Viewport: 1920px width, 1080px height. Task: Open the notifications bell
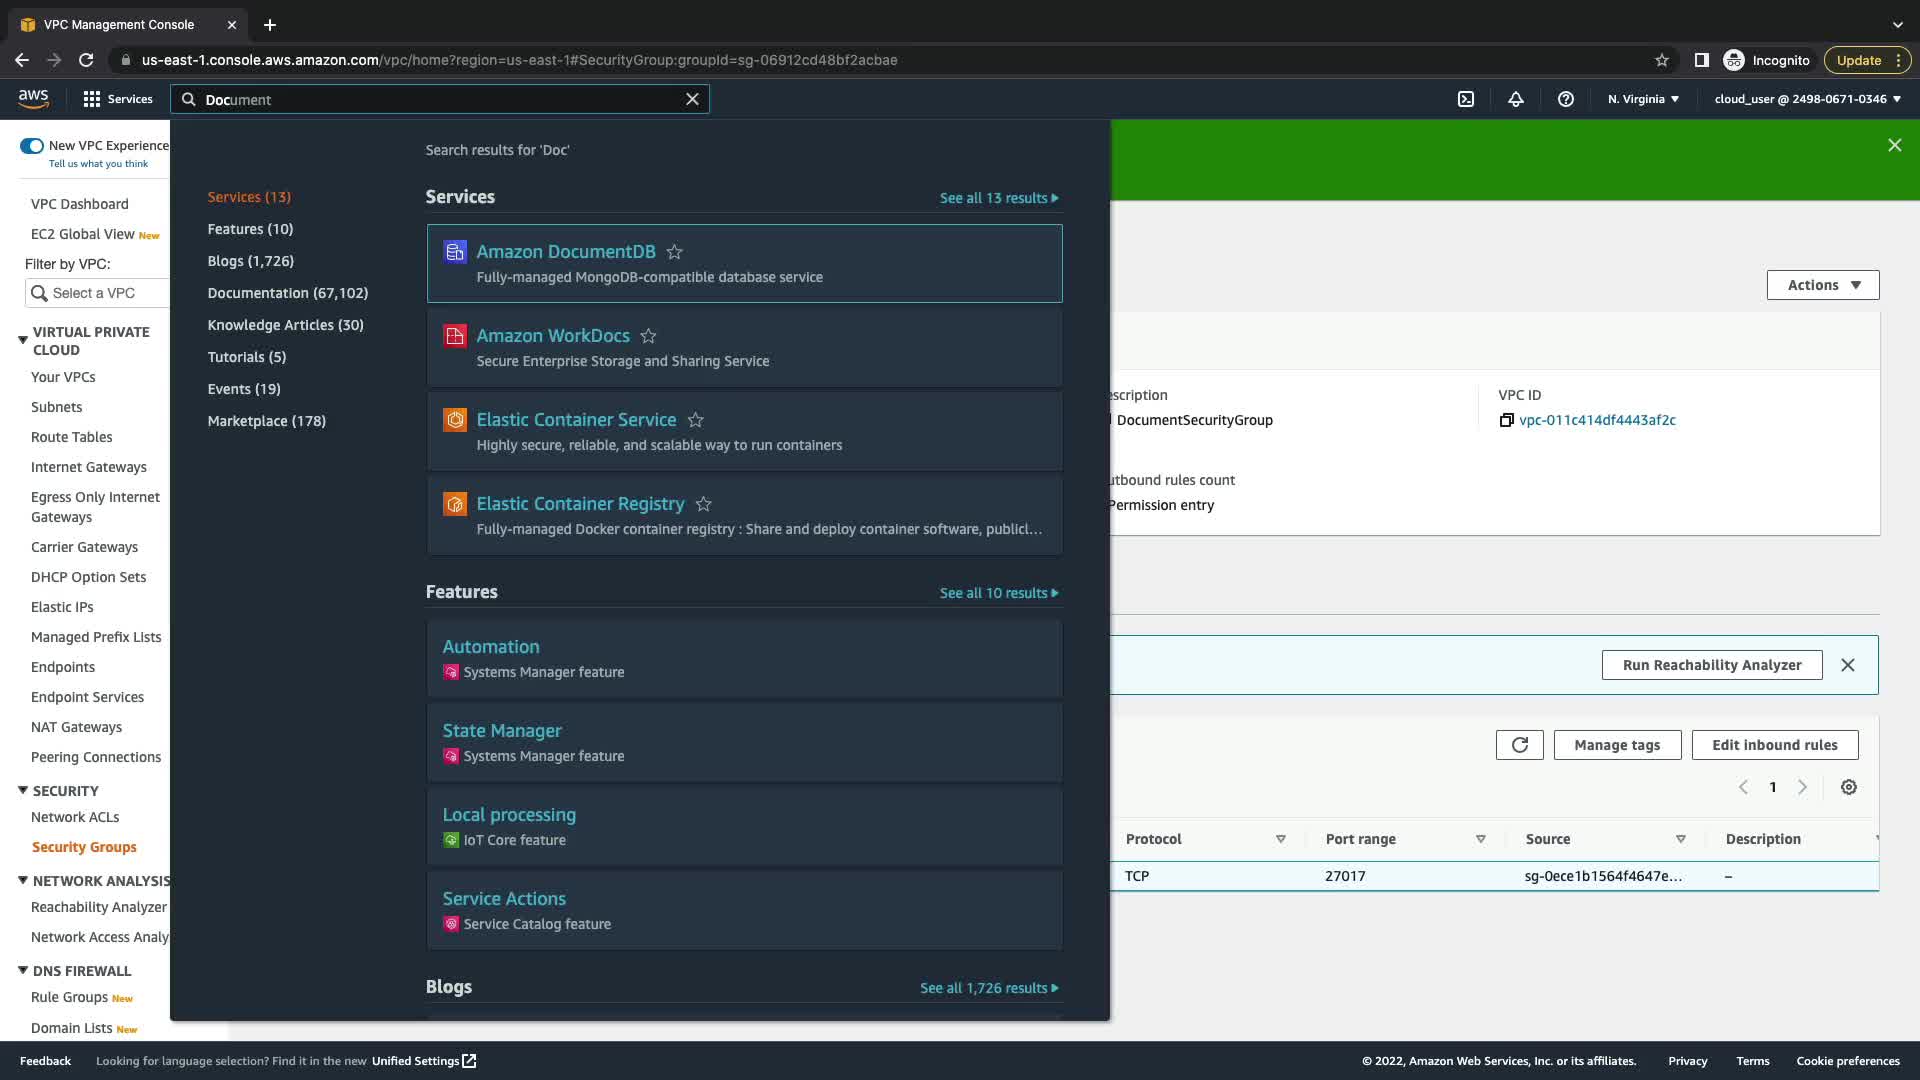tap(1516, 99)
